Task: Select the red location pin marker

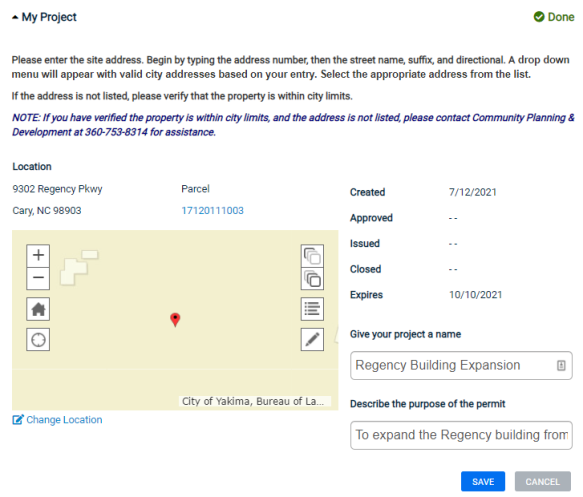Action: 175,319
